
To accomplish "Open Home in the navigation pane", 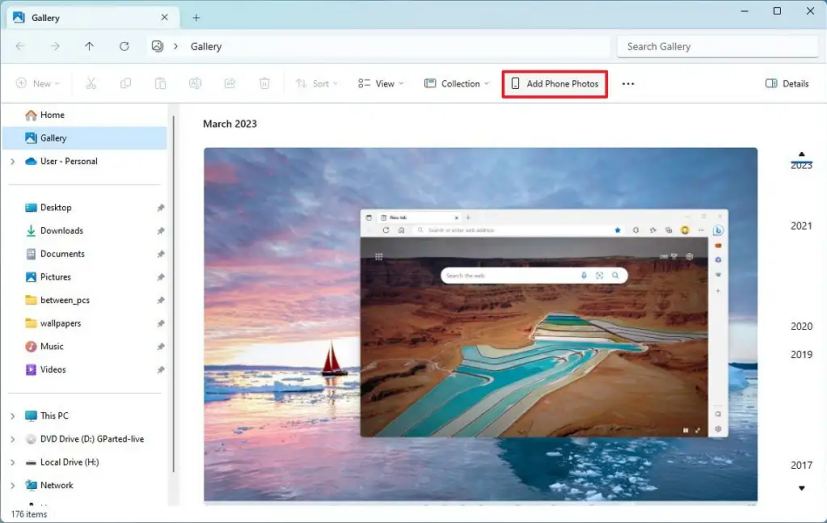I will (x=52, y=114).
